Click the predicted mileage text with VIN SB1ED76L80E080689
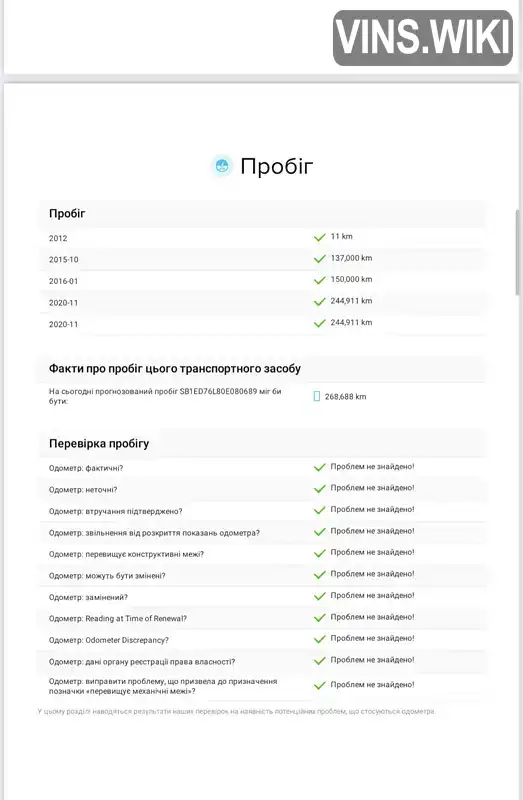The width and height of the screenshot is (523, 800). click(165, 396)
